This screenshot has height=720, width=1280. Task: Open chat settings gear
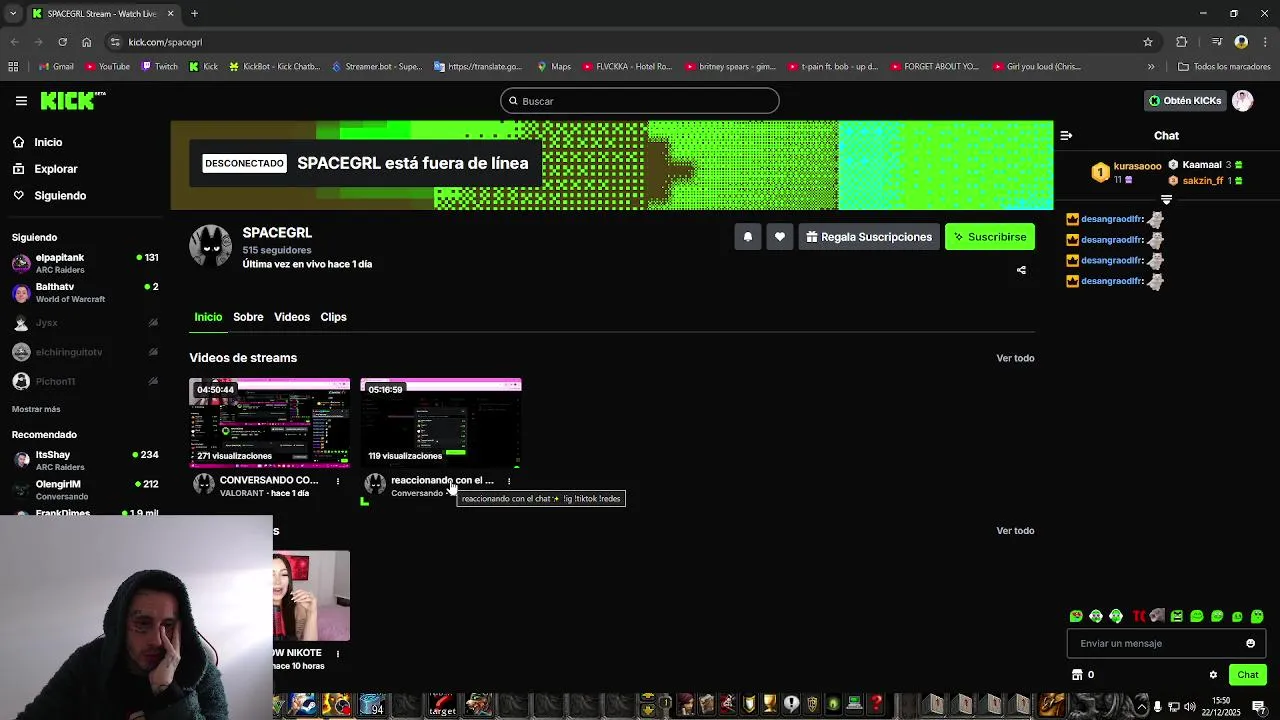(x=1213, y=675)
